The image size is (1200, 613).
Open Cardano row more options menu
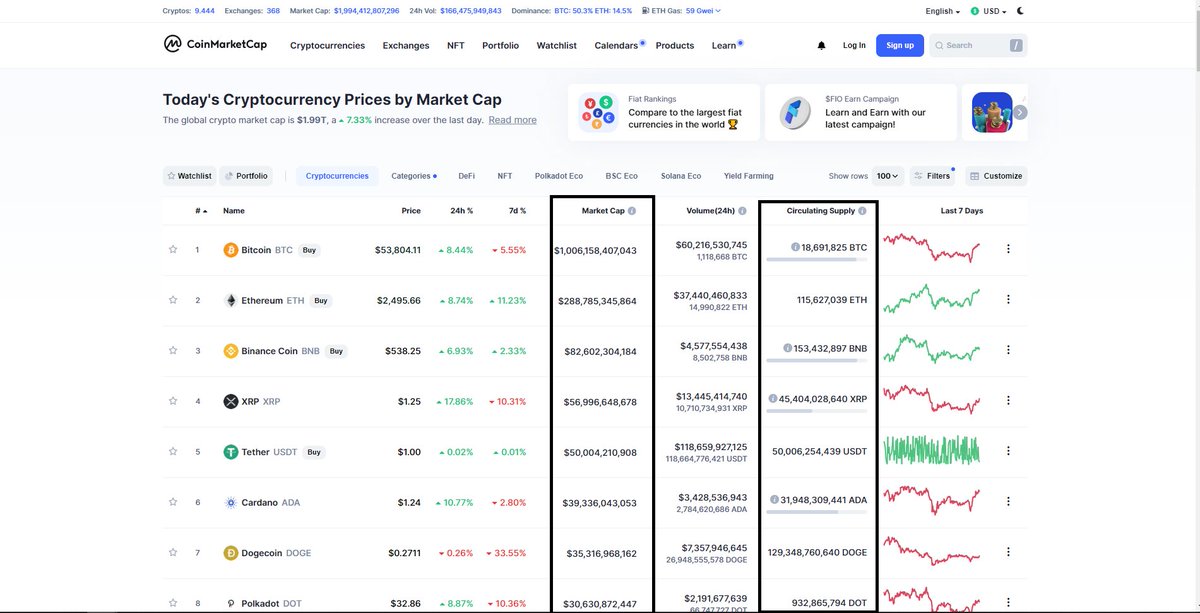tap(1008, 501)
